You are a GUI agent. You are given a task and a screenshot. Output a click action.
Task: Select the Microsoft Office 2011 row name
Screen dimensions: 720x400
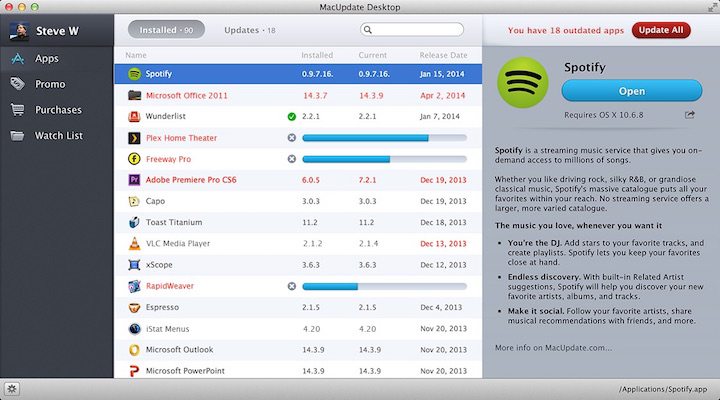coord(186,96)
